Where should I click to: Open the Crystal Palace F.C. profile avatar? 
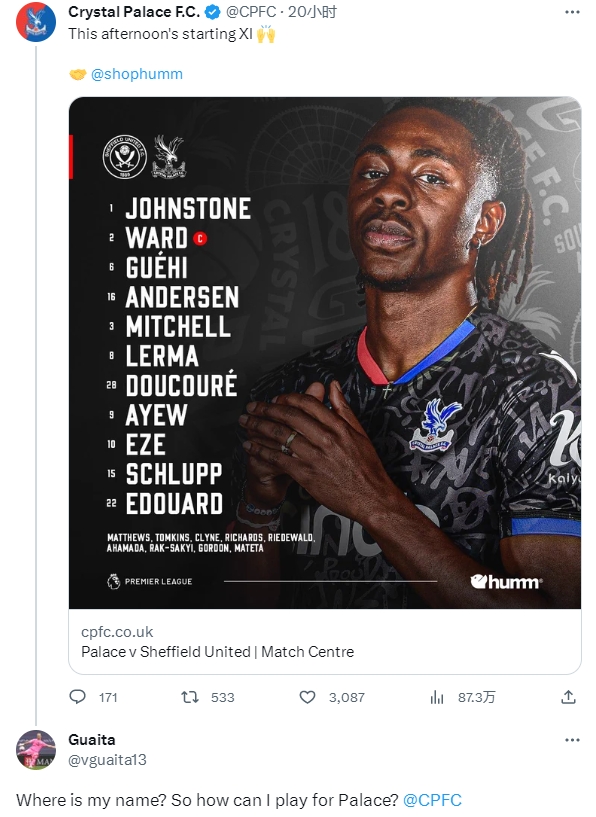[36, 22]
